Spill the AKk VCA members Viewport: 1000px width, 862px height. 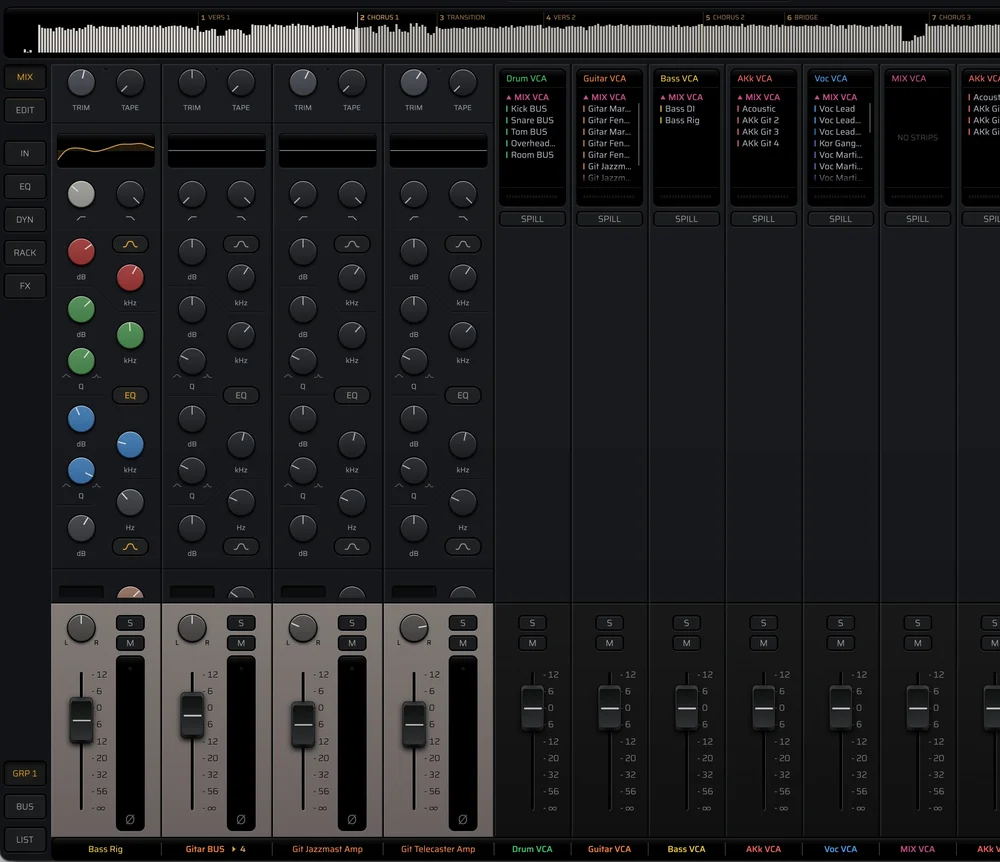pyautogui.click(x=763, y=219)
